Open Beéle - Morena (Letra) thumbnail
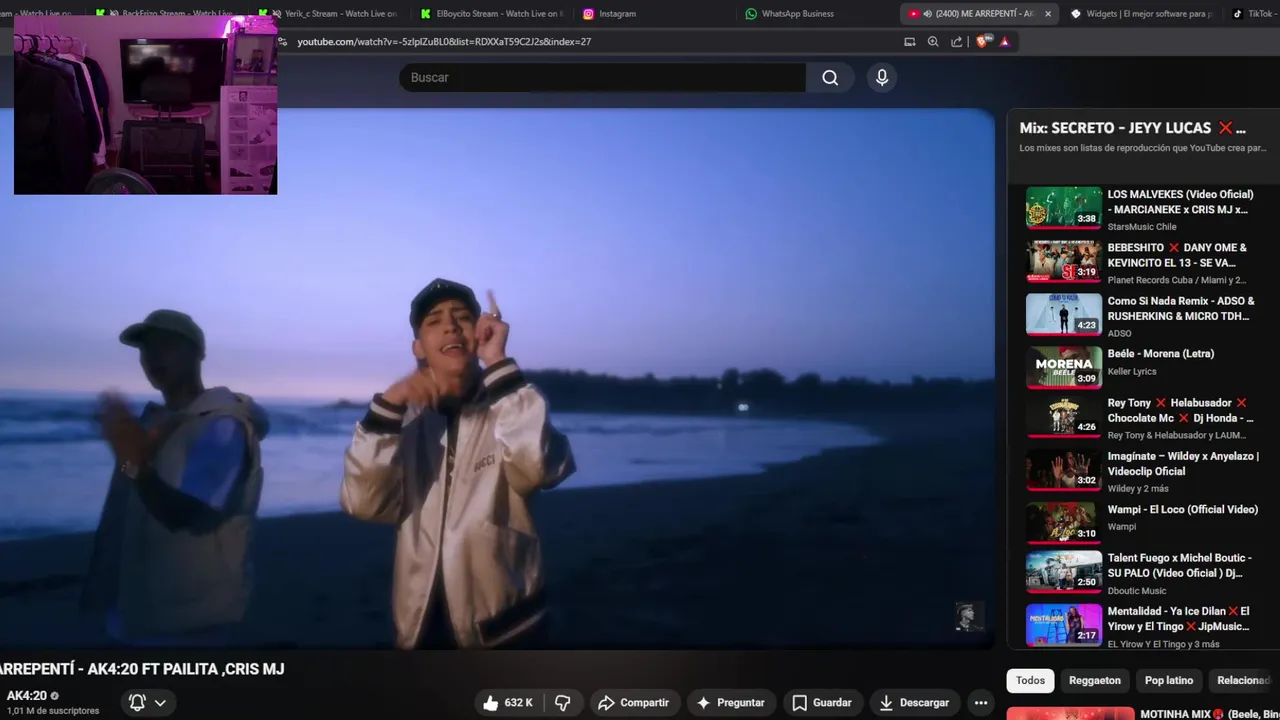1280x720 pixels. [1064, 366]
